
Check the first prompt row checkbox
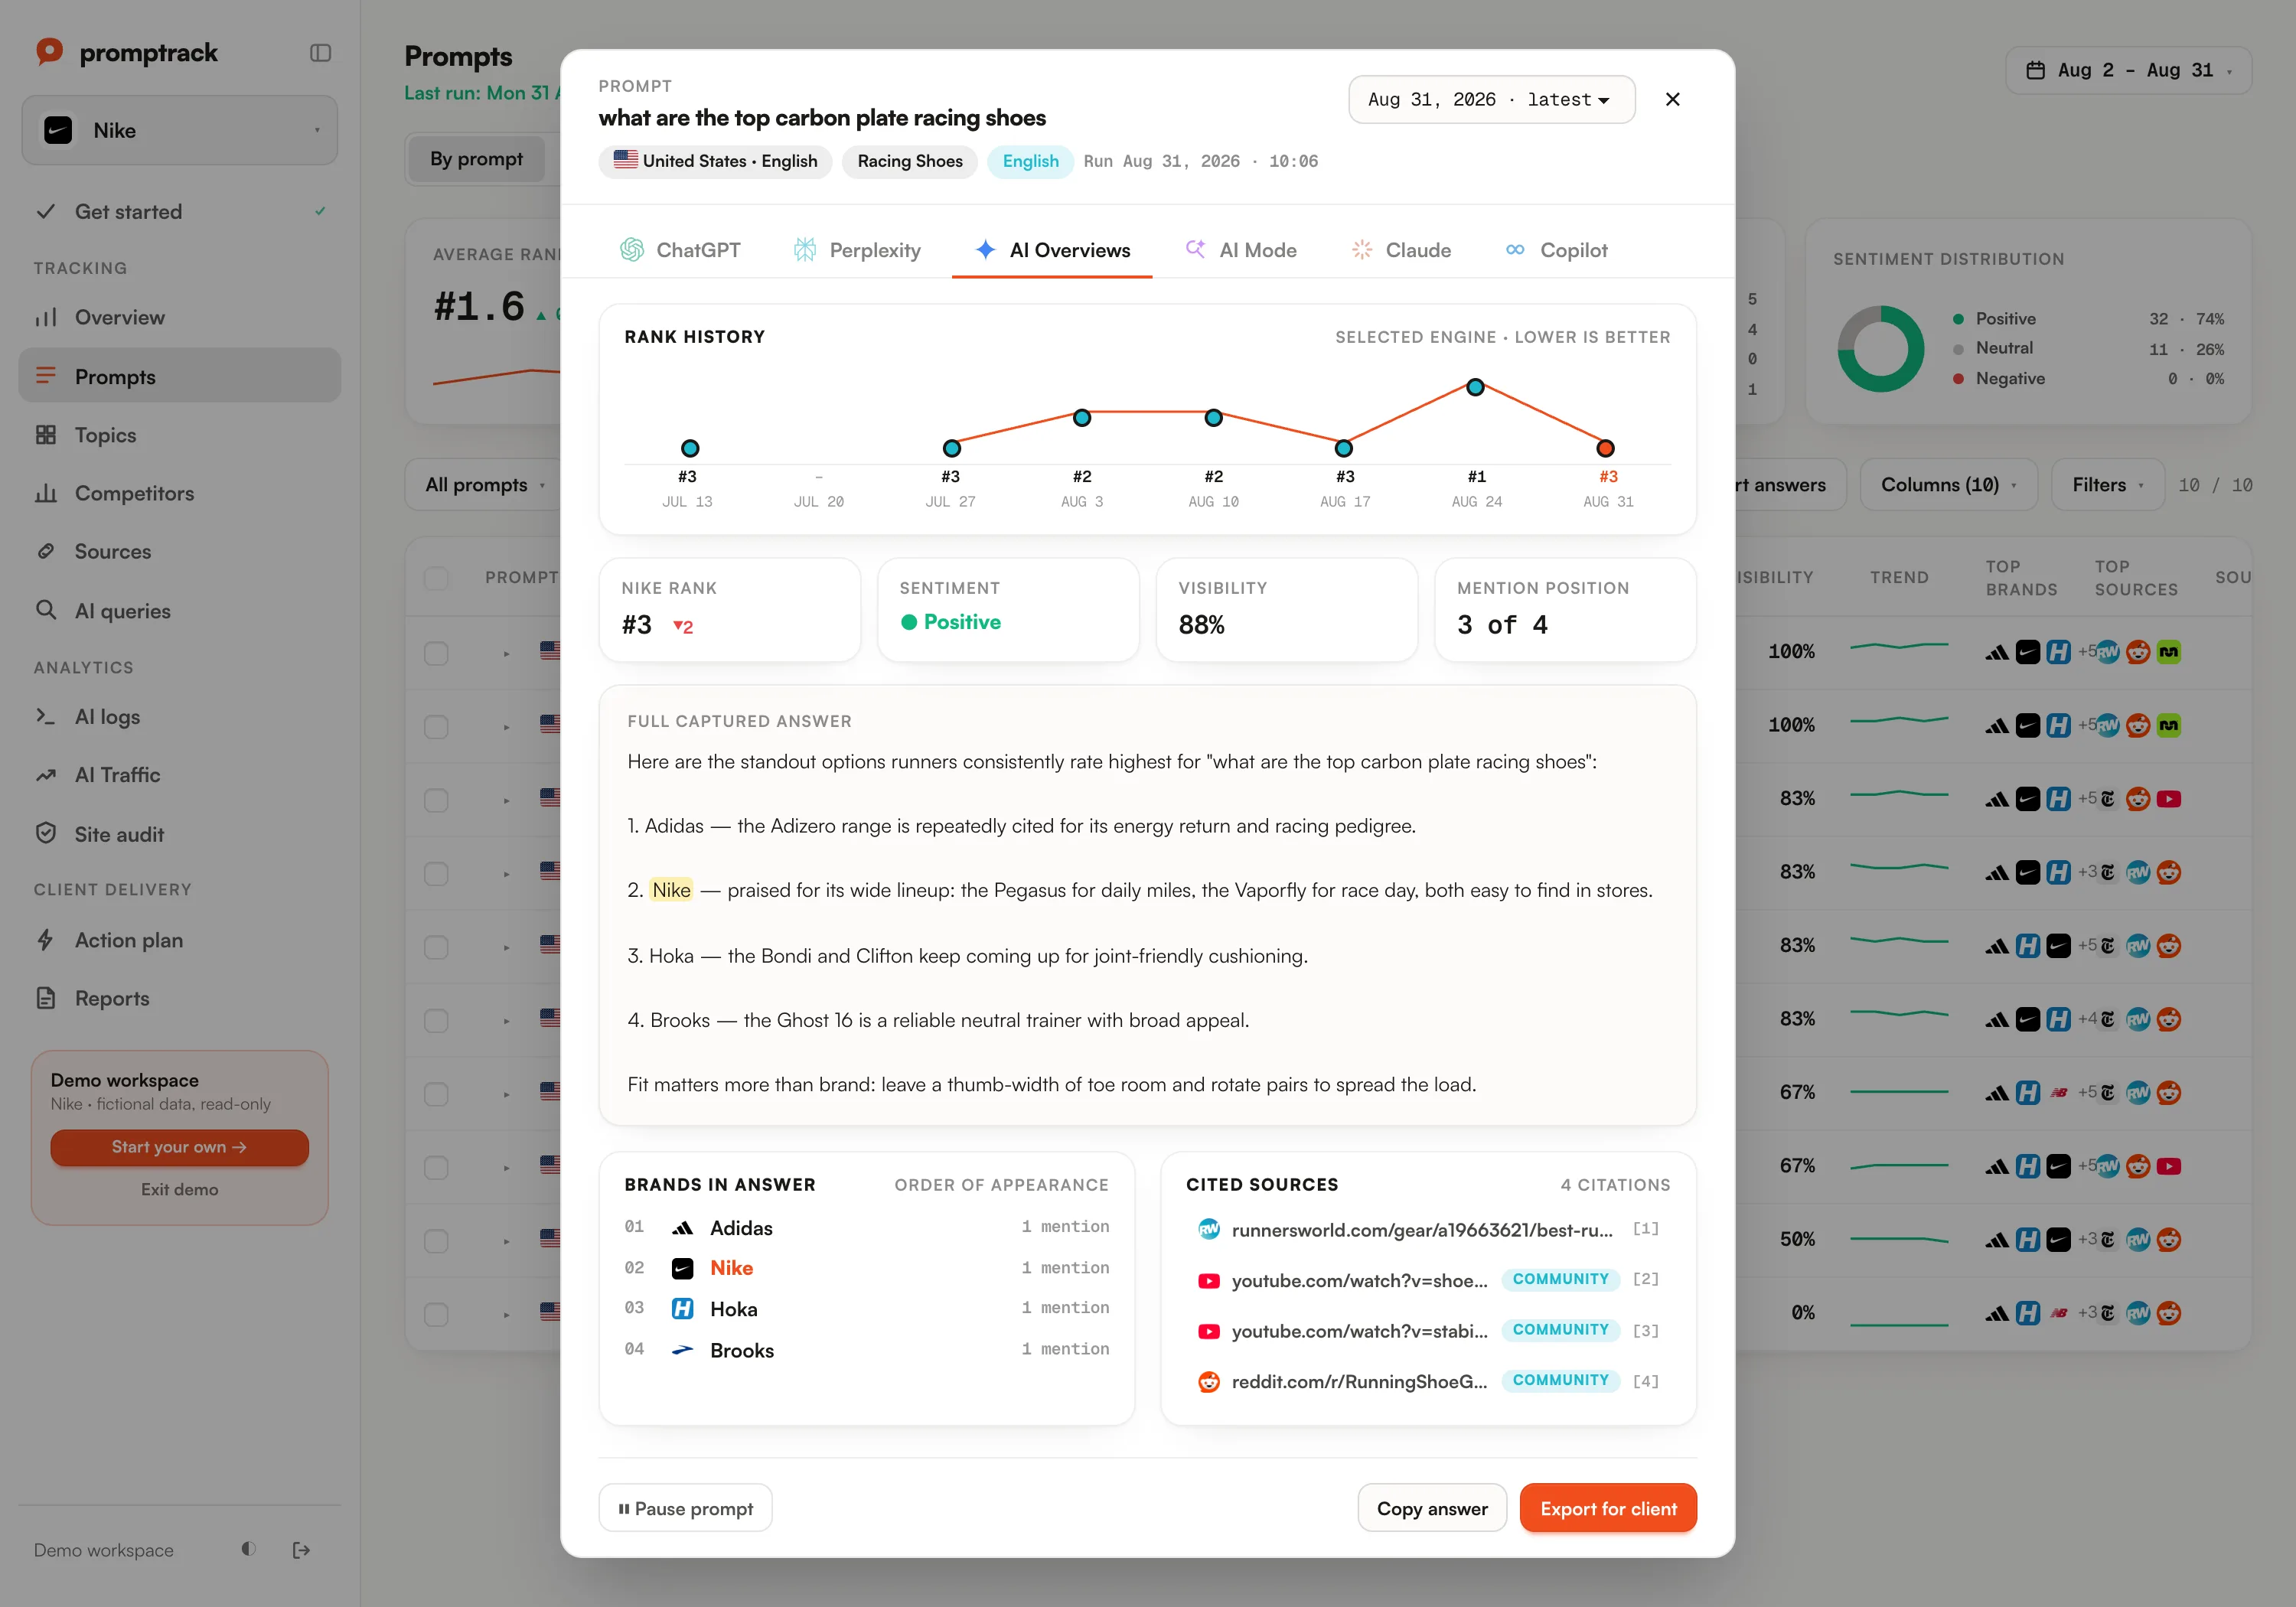pyautogui.click(x=436, y=653)
